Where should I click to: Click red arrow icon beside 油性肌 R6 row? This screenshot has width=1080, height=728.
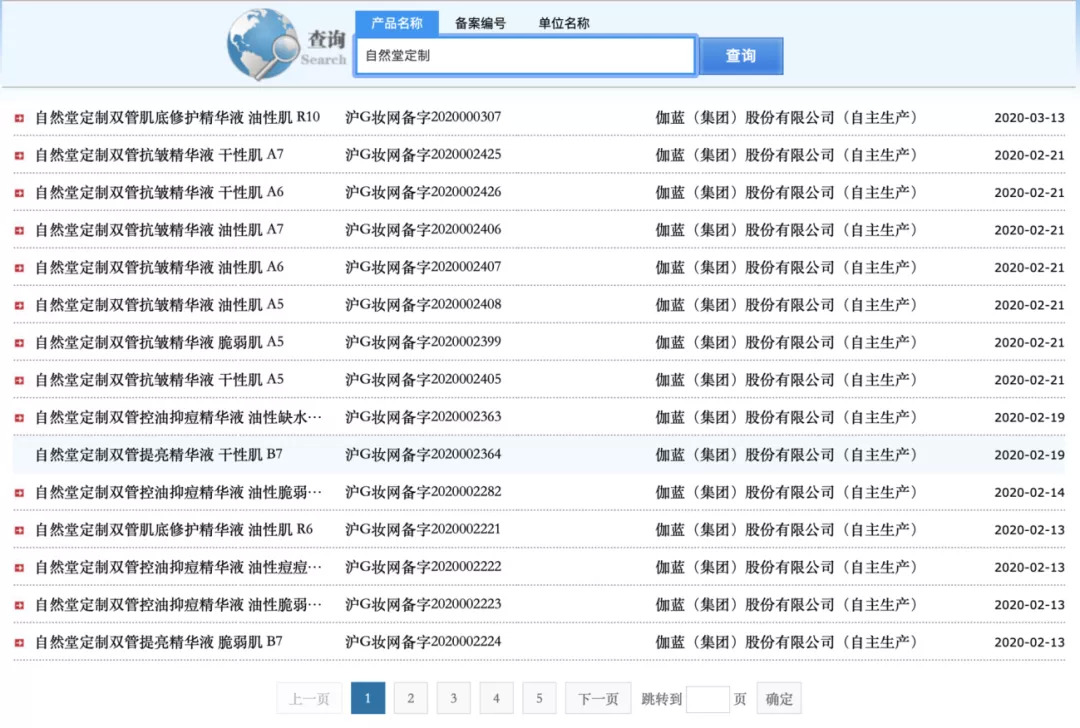19,530
